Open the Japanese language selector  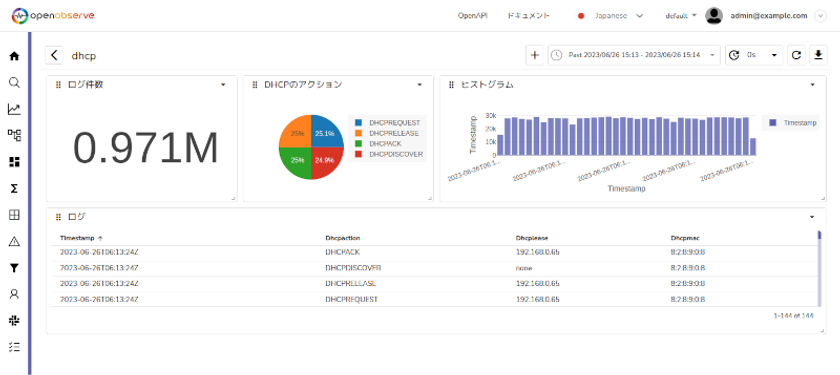tap(611, 16)
